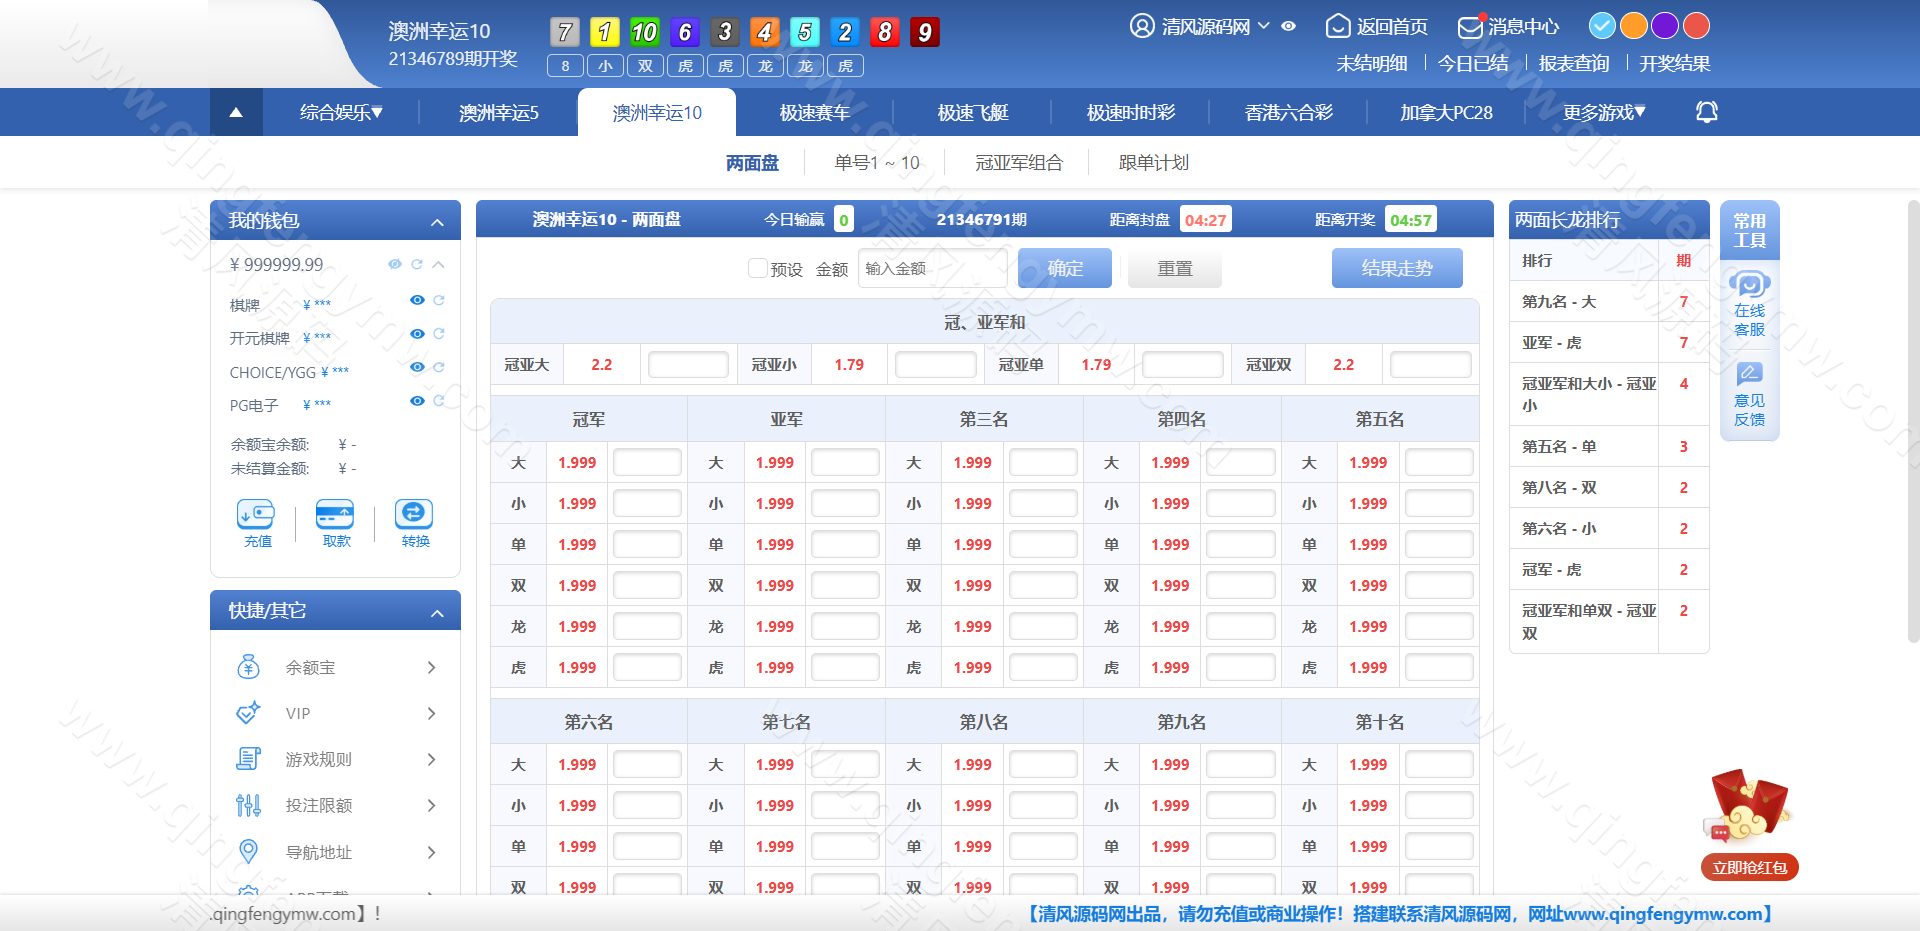Click the VIP diamond icon
The width and height of the screenshot is (1920, 931).
click(248, 713)
